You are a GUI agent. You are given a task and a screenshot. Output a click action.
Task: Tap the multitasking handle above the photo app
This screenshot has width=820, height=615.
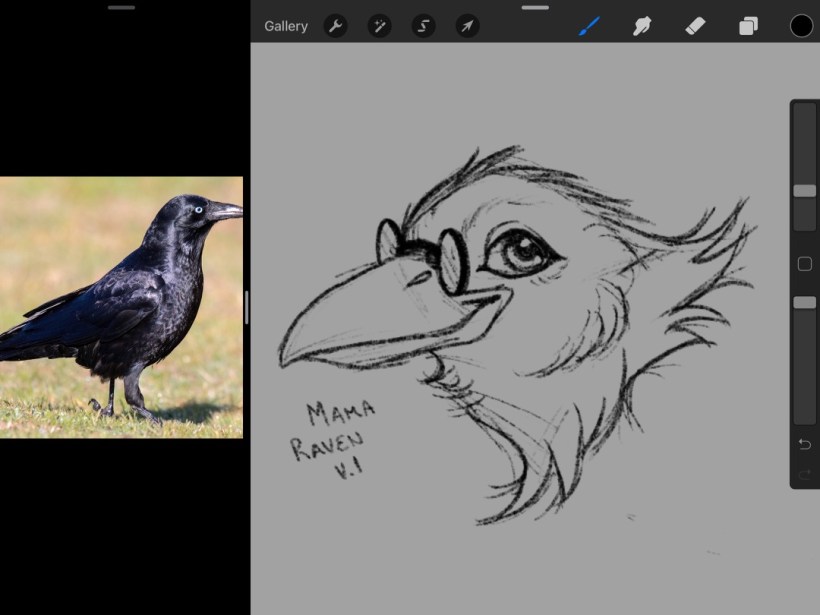(x=121, y=7)
